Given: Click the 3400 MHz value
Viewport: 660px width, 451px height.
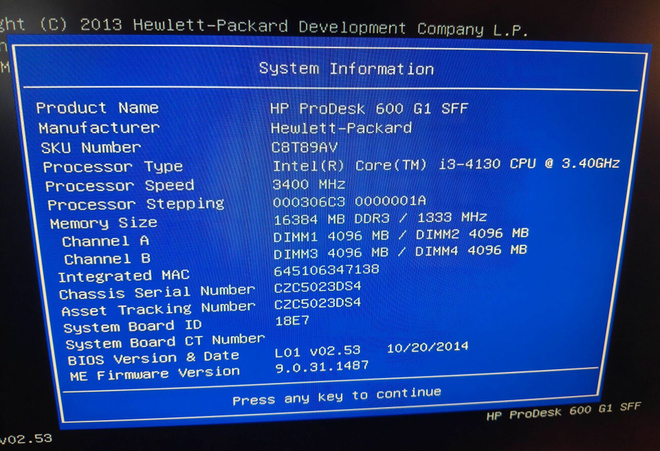Looking at the screenshot, I should 309,184.
